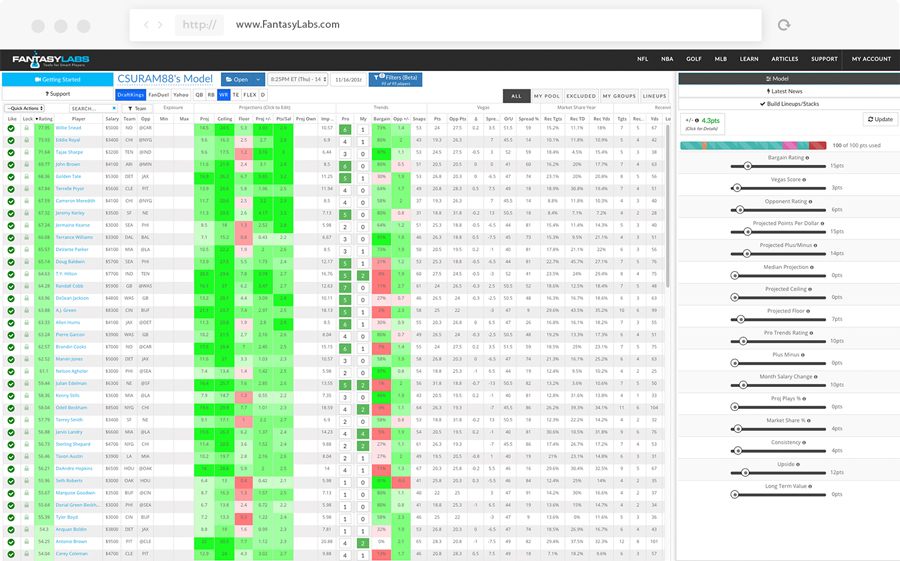Toggle the Like checkmark for Antonio Brown
This screenshot has width=900, height=561.
coord(11,542)
